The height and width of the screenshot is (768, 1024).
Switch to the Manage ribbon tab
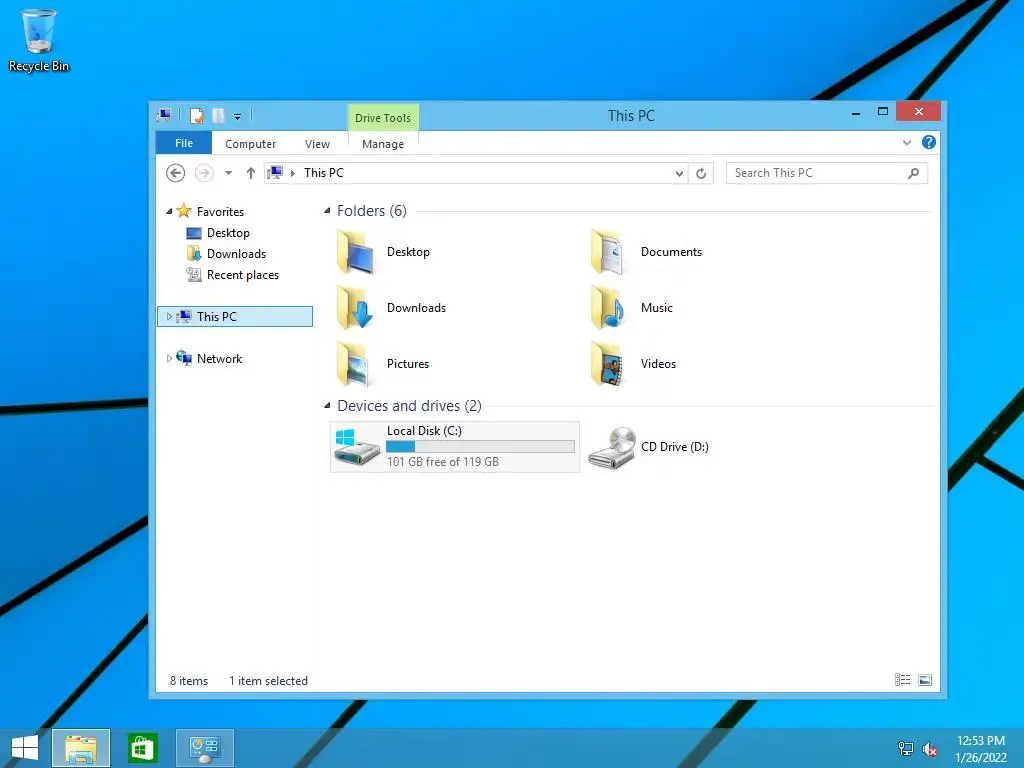(383, 144)
